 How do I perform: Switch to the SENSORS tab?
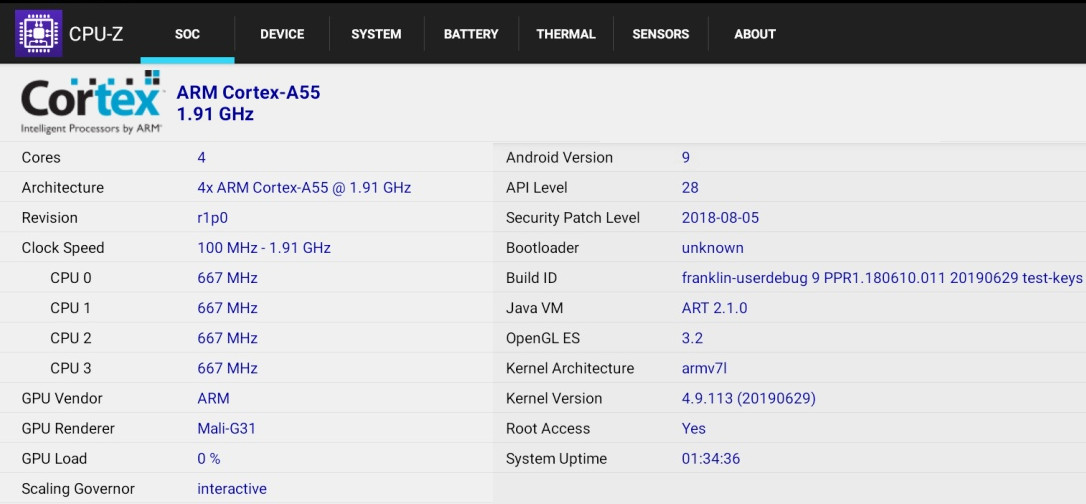pos(661,34)
